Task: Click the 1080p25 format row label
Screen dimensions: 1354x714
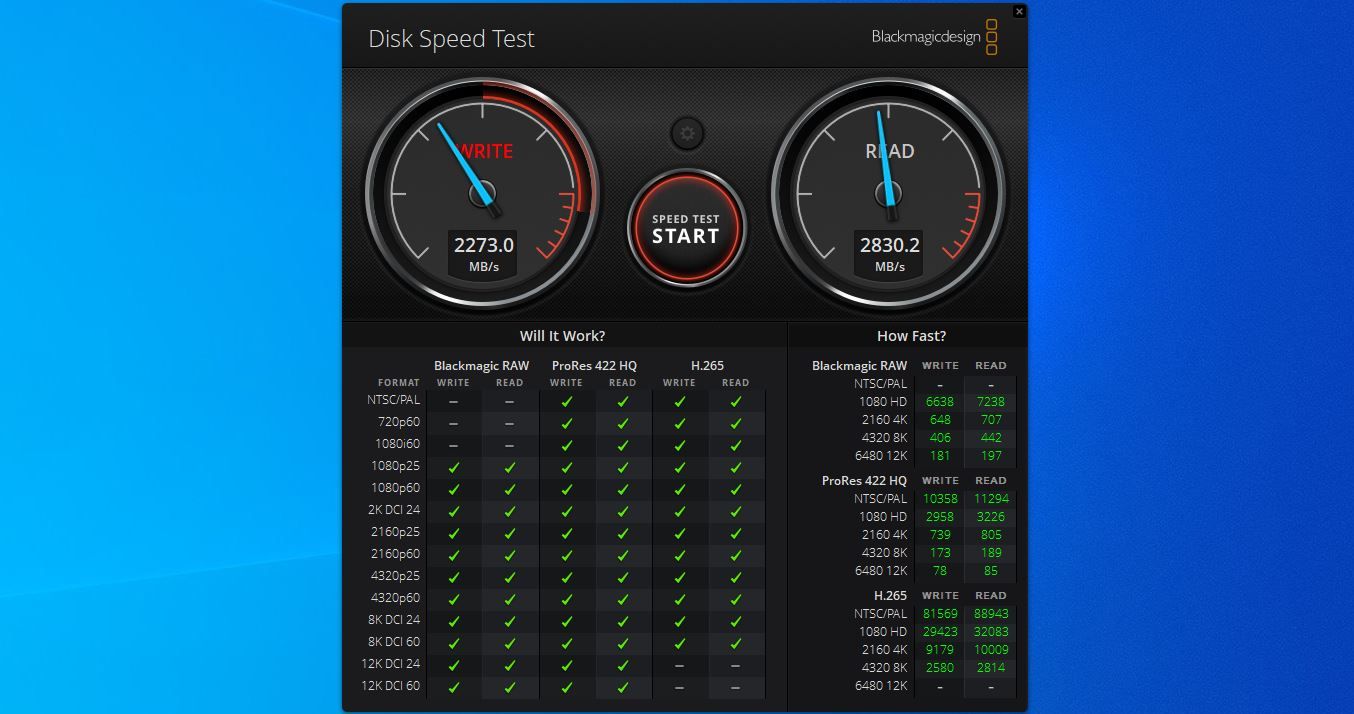Action: 394,466
